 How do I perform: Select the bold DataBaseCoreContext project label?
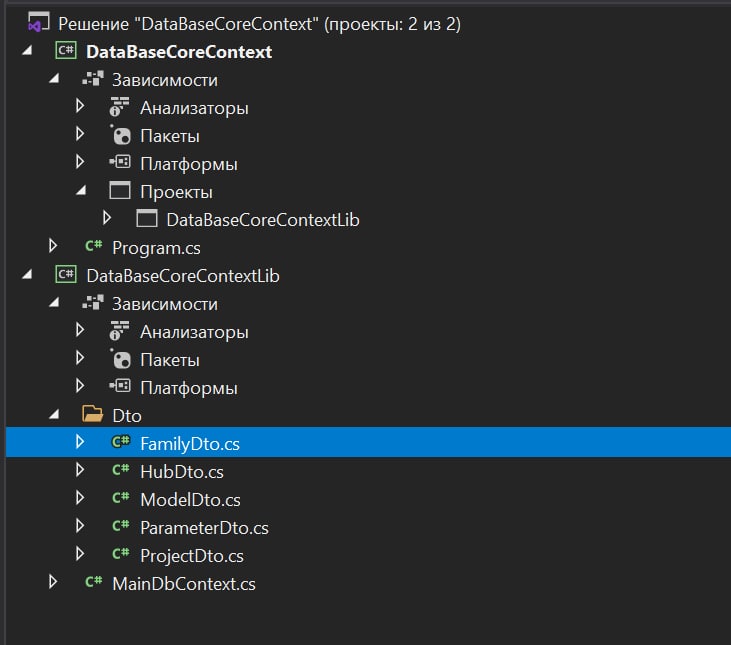[x=179, y=52]
